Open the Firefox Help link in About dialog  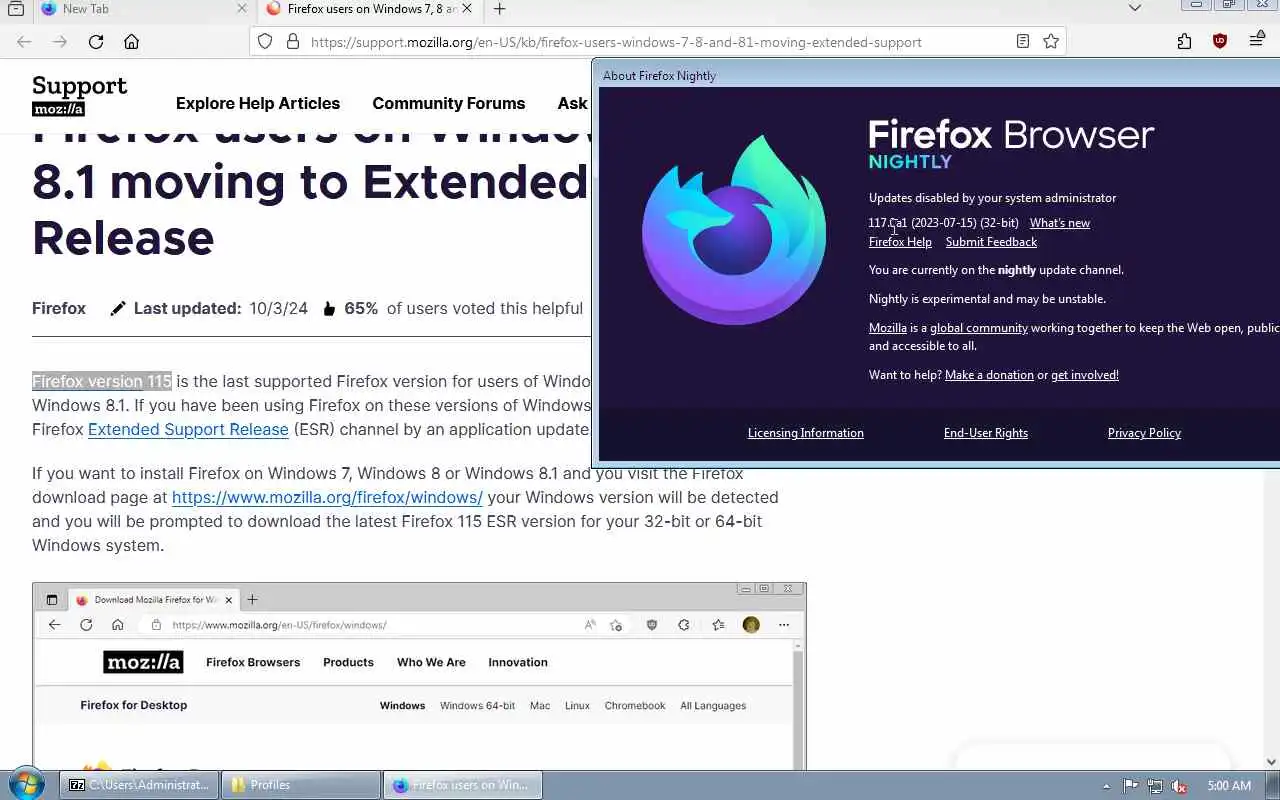(x=900, y=242)
